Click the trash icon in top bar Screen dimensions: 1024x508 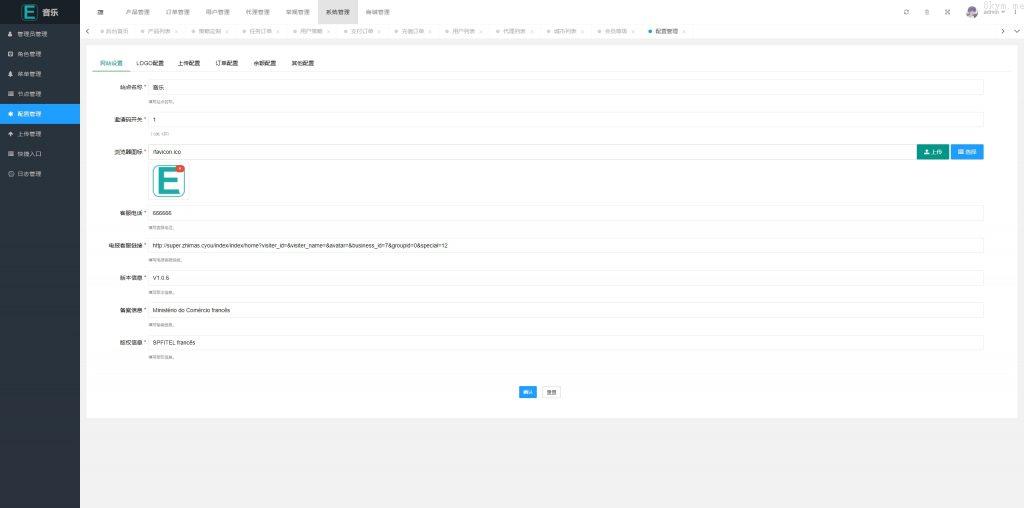926,12
